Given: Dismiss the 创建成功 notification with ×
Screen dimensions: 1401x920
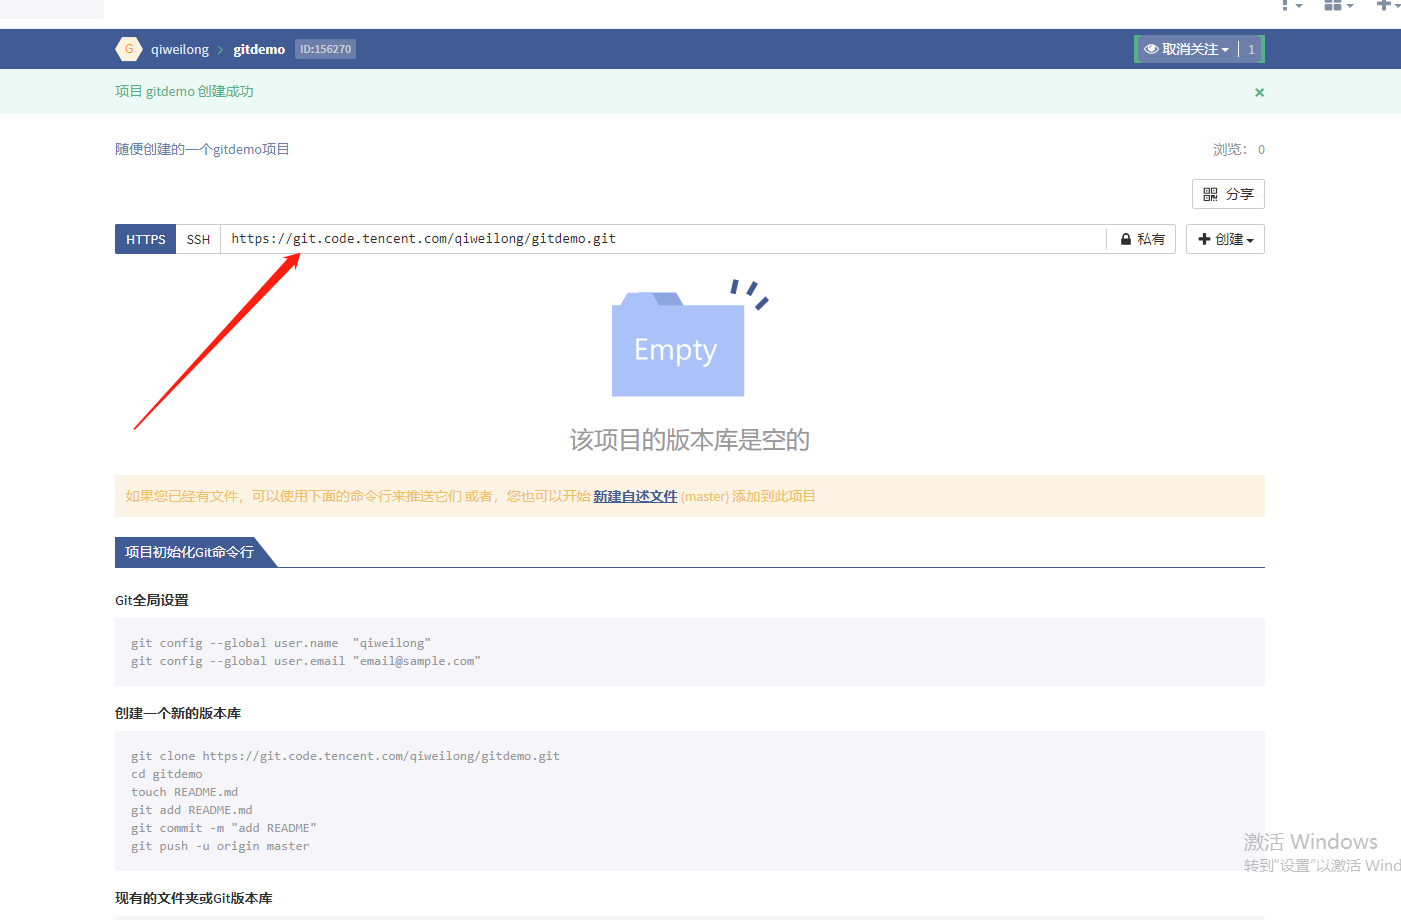Looking at the screenshot, I should pyautogui.click(x=1260, y=92).
